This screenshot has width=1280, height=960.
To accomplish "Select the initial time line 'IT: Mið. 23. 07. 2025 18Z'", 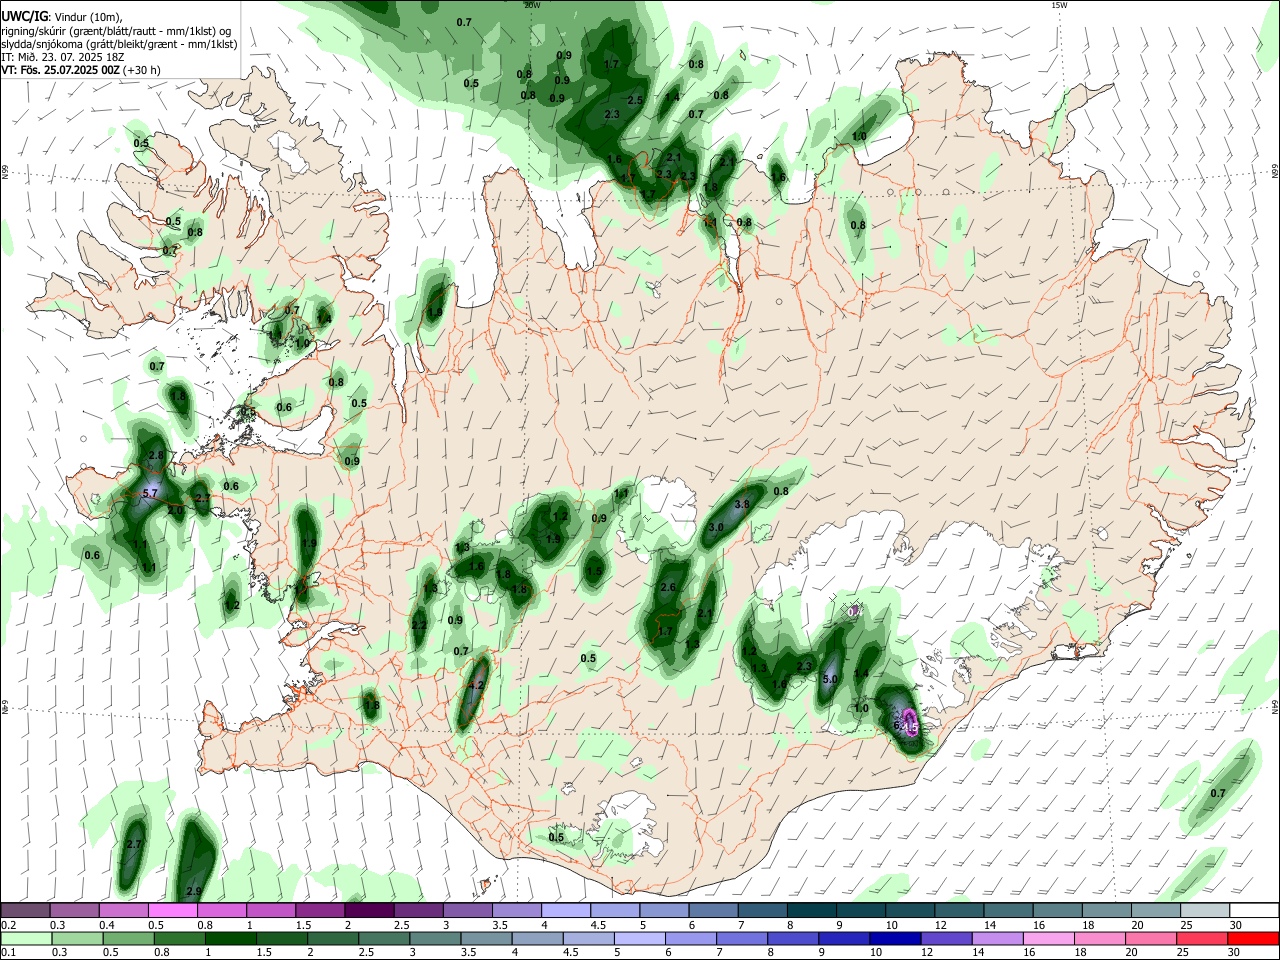I will click(x=62, y=57).
